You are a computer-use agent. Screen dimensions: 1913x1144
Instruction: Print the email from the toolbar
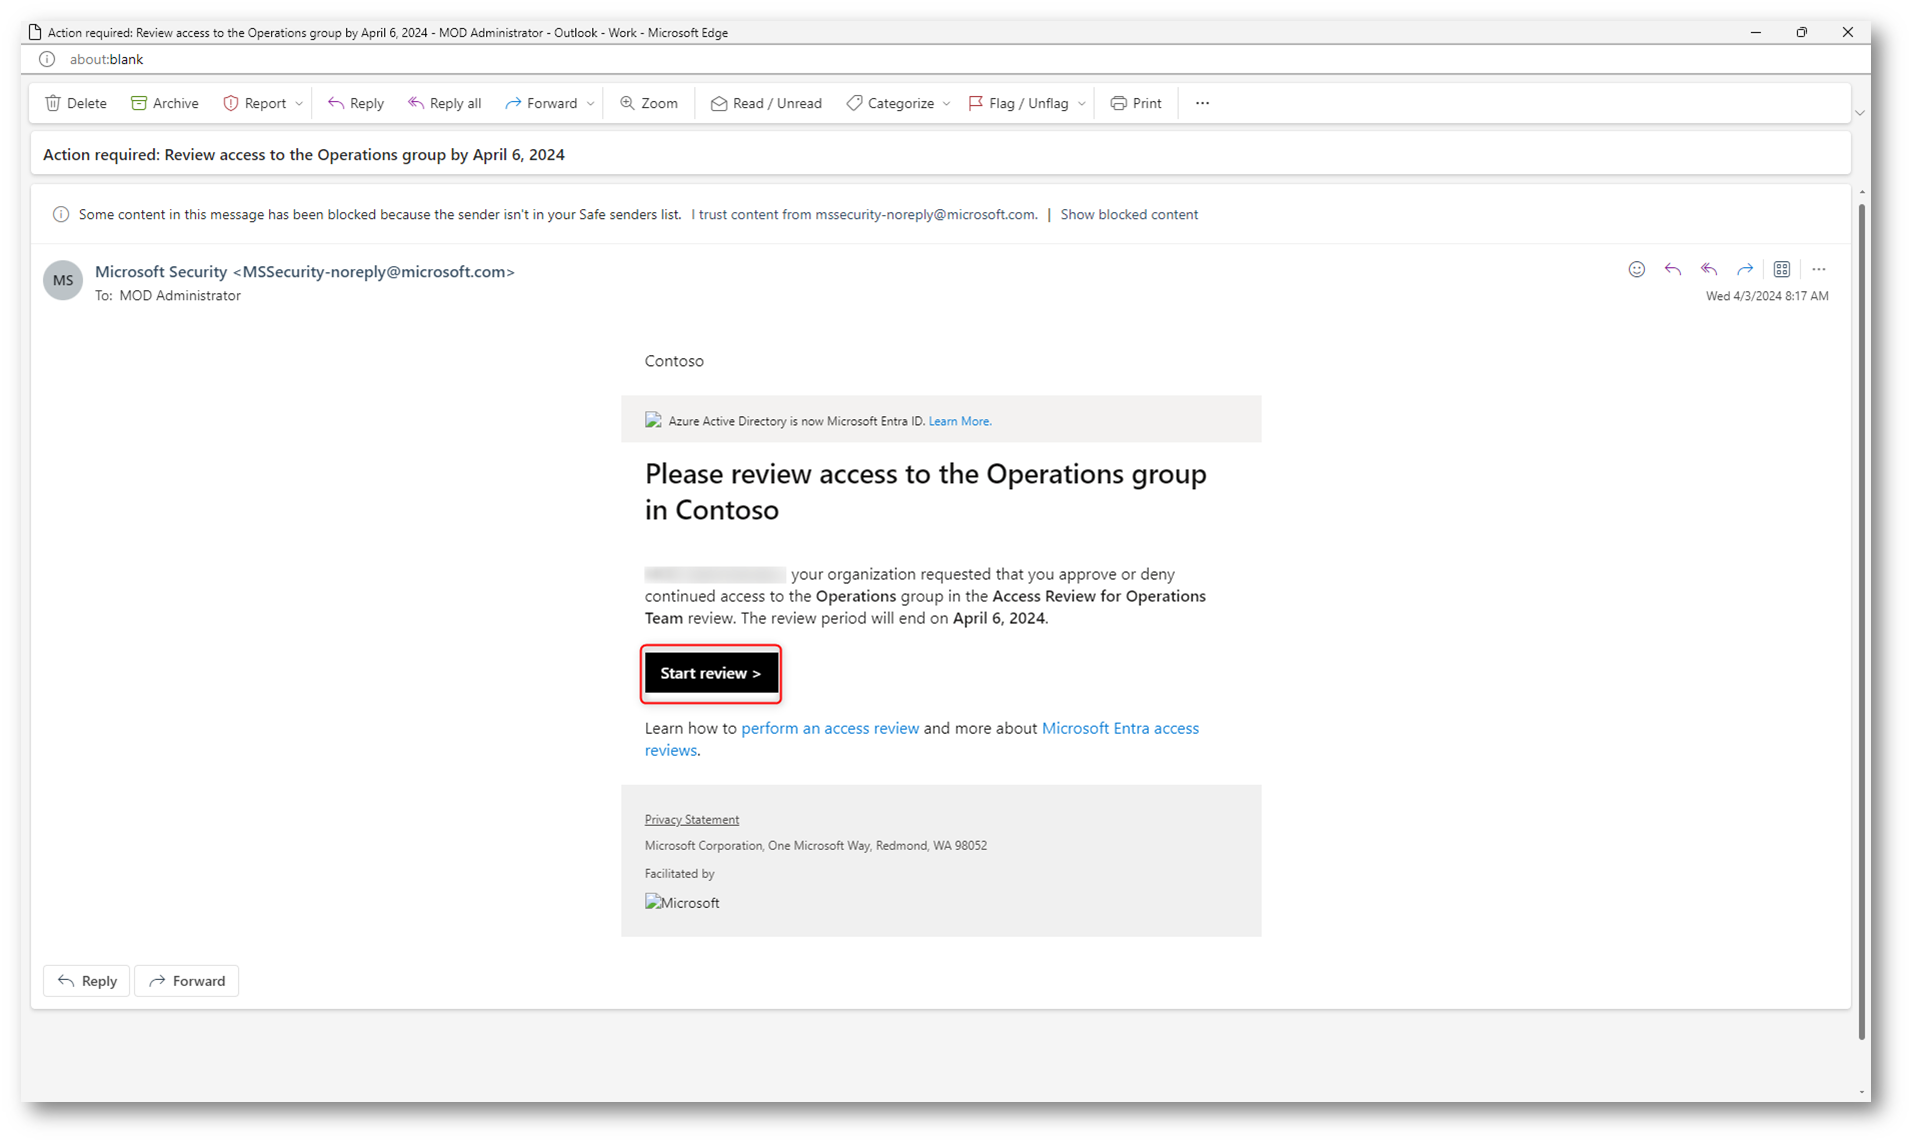click(1136, 103)
